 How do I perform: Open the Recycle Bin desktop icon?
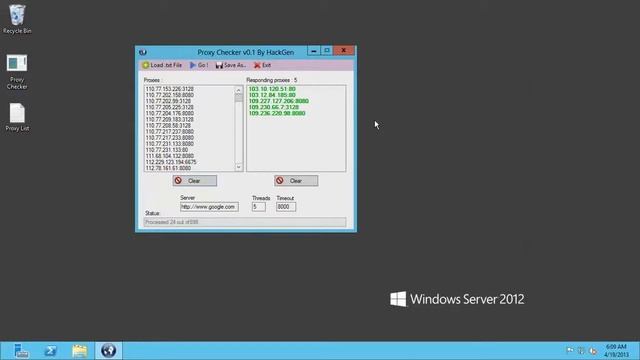tap(17, 19)
